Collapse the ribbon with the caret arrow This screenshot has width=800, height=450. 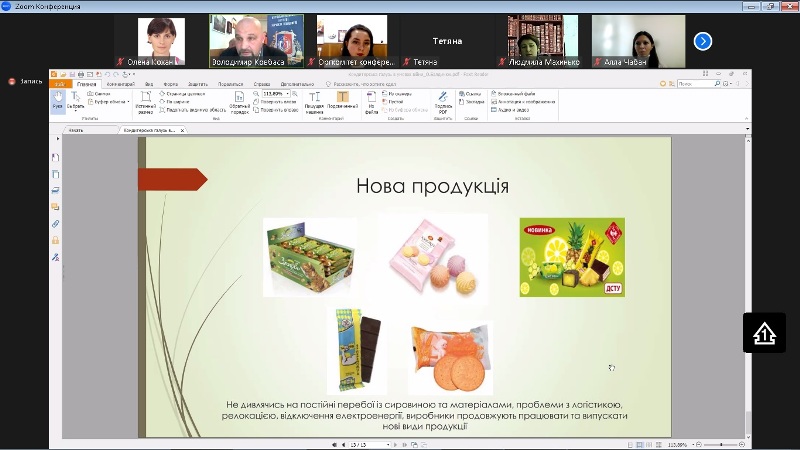coord(747,118)
